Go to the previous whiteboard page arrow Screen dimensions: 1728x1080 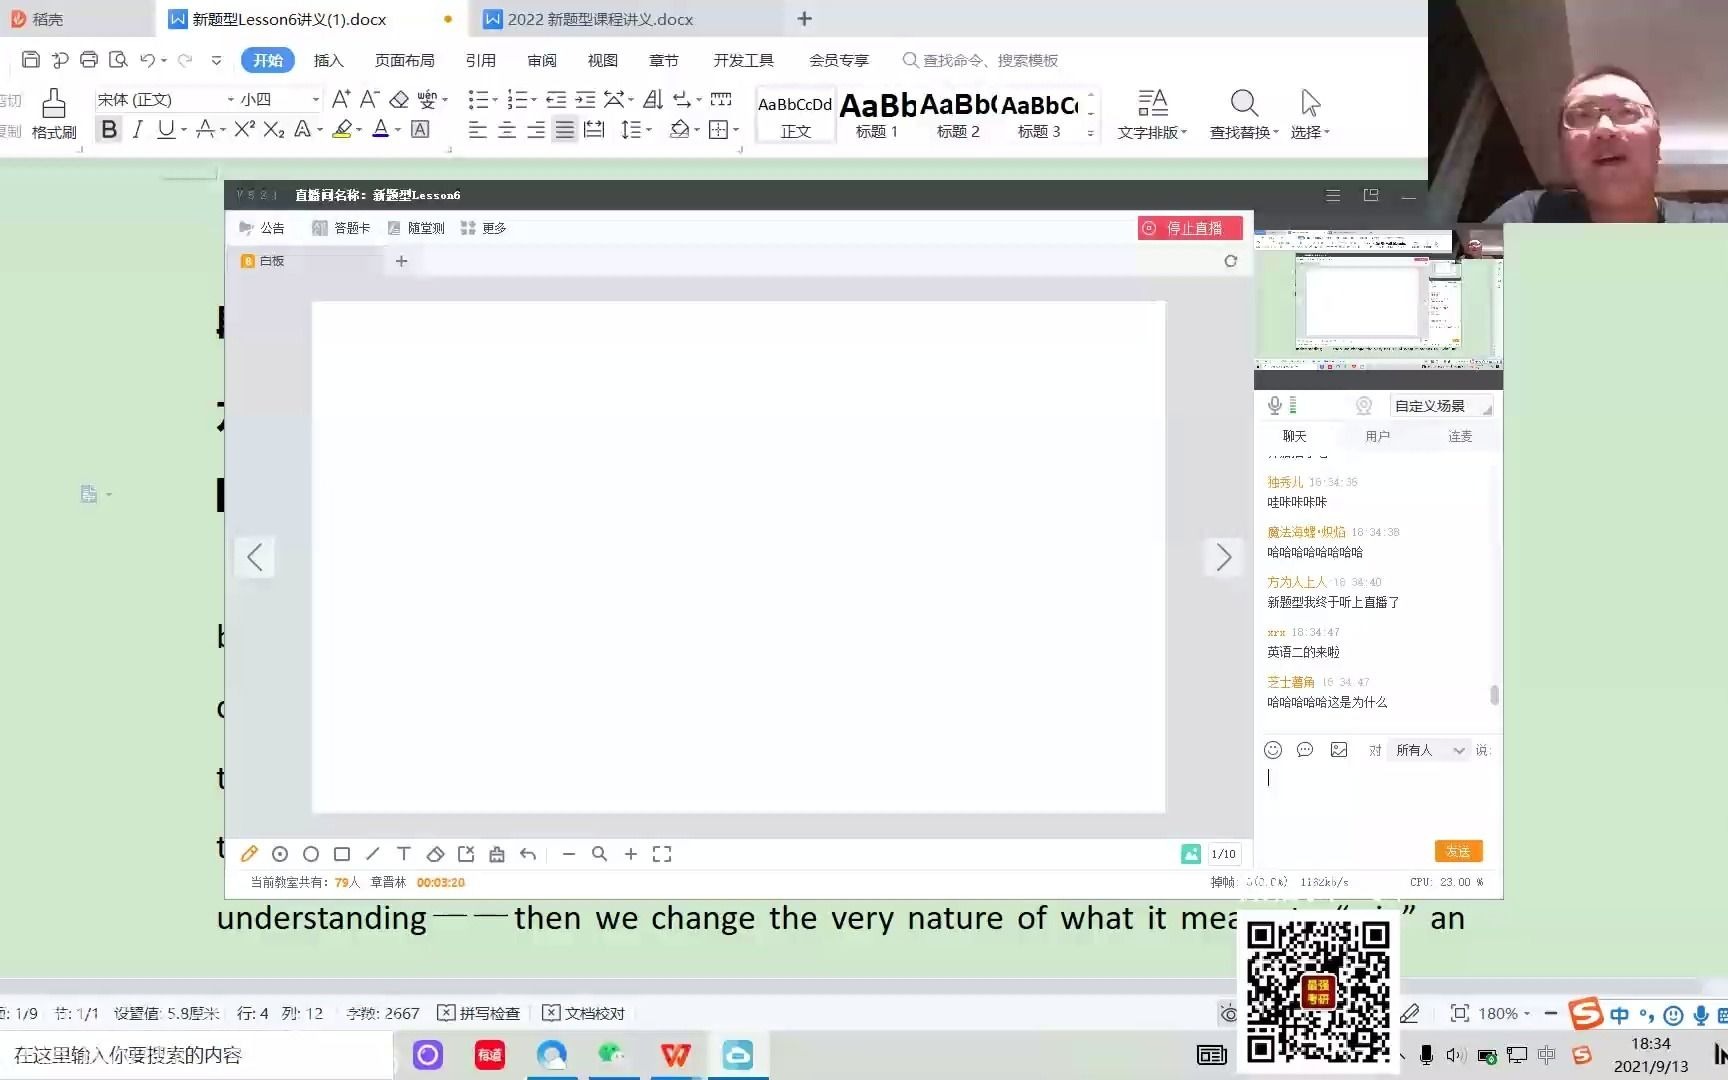(x=255, y=557)
